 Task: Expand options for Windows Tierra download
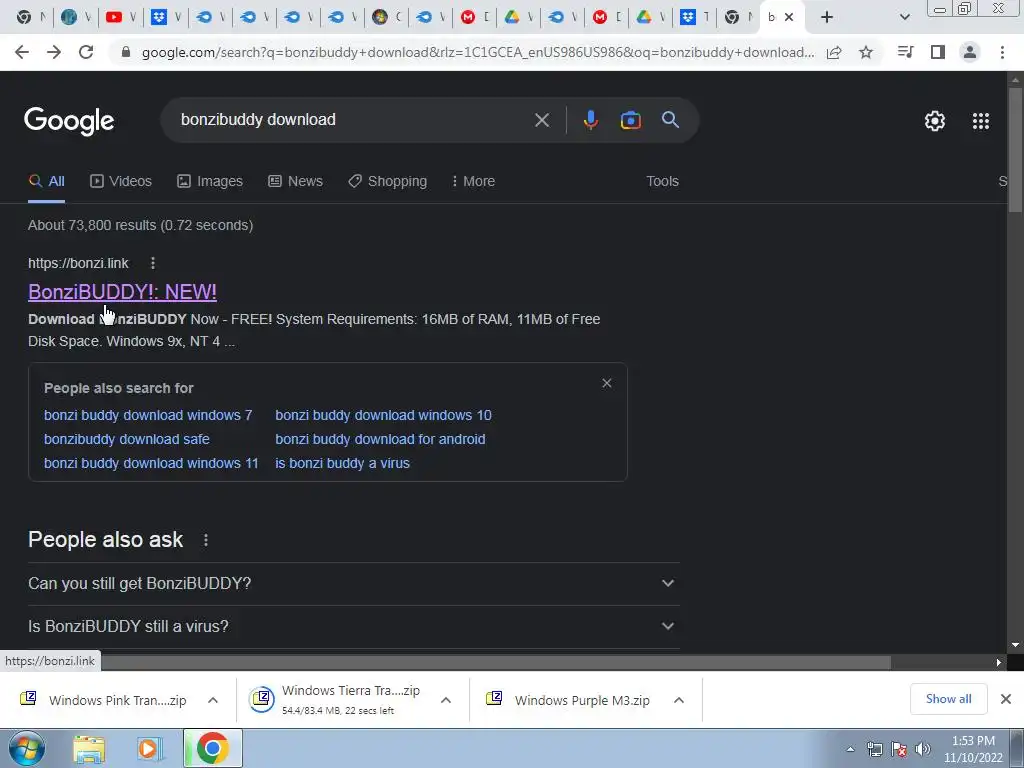coord(446,701)
